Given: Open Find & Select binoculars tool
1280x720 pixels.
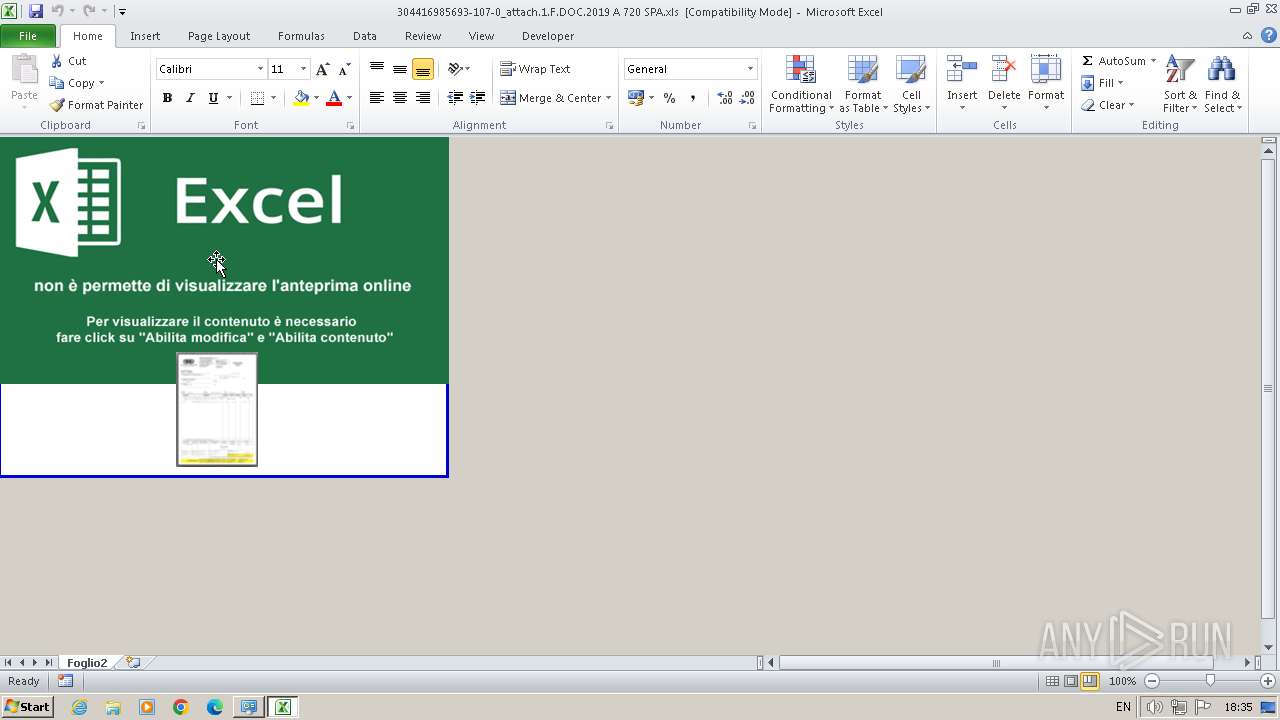Looking at the screenshot, I should coord(1222,84).
